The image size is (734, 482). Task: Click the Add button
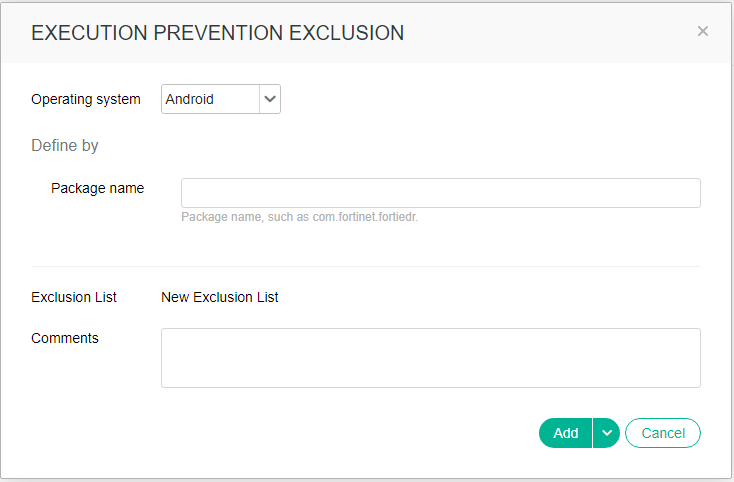pos(566,433)
